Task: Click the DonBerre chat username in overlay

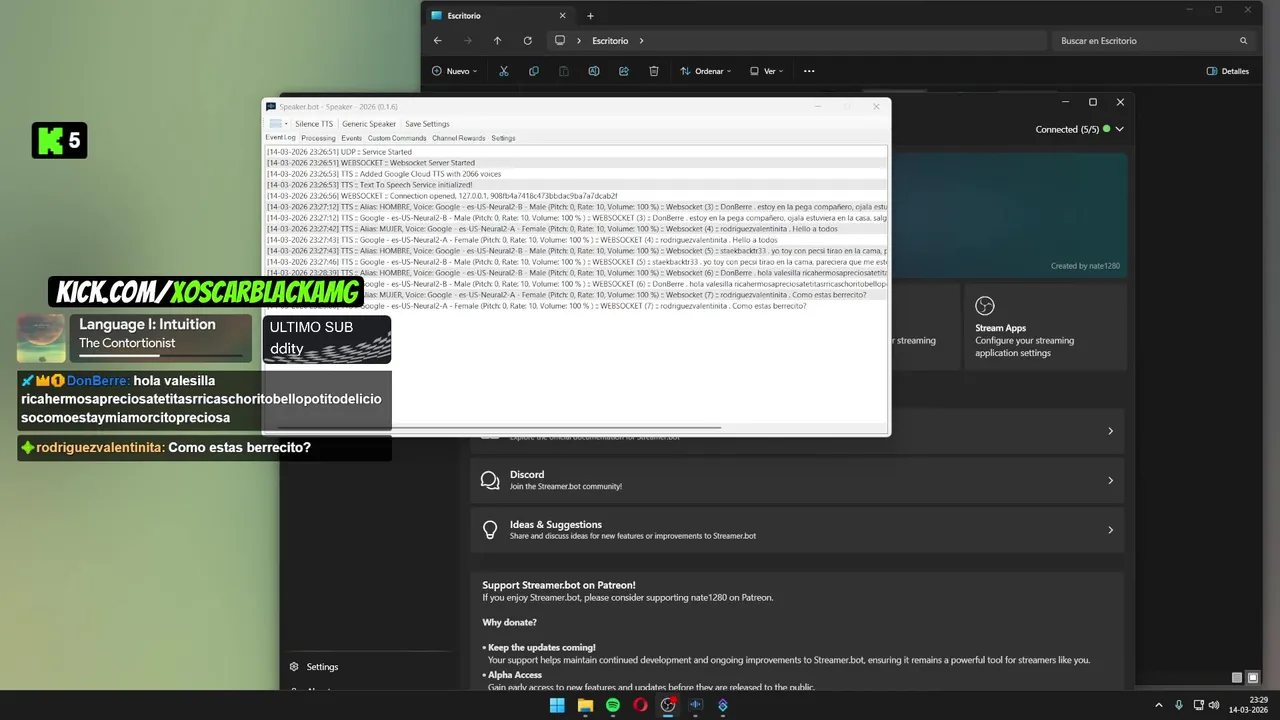Action: coord(99,381)
